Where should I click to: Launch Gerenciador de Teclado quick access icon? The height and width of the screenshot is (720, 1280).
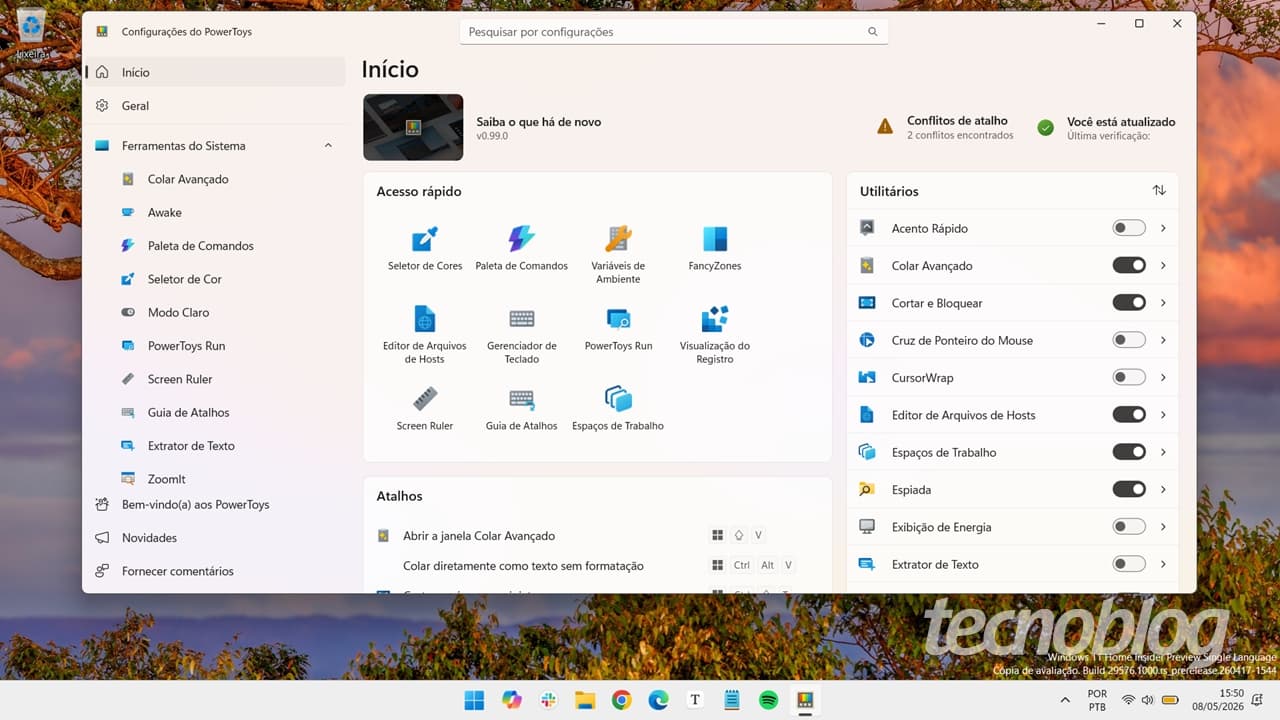(521, 335)
